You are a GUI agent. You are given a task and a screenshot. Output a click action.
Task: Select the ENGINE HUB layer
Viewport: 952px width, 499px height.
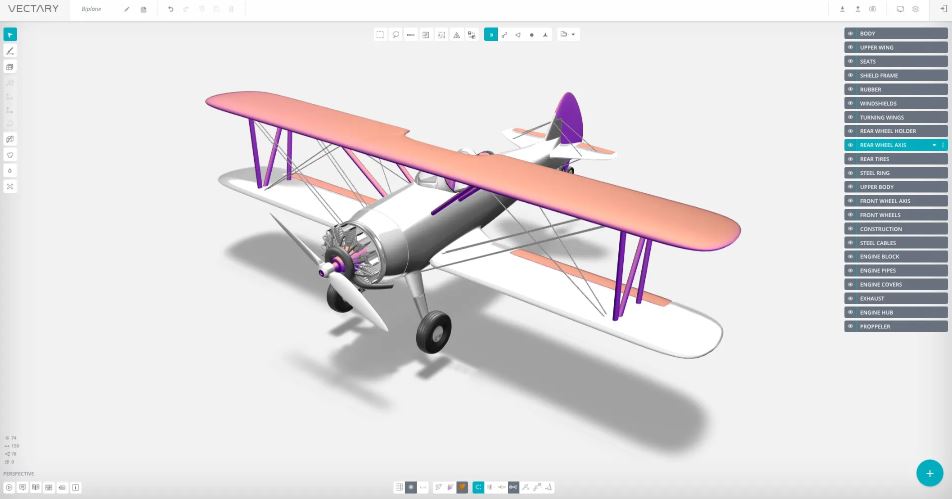[896, 313]
